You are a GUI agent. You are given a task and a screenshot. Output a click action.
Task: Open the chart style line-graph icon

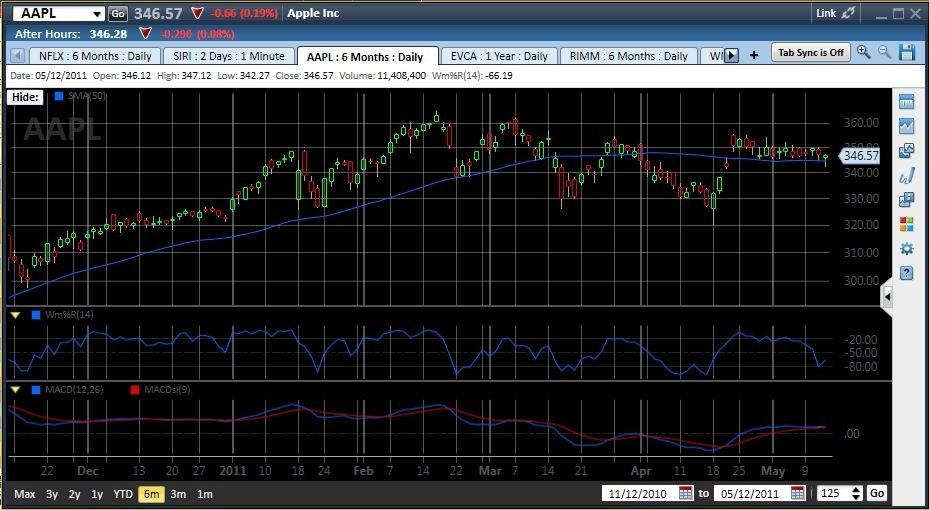[906, 126]
